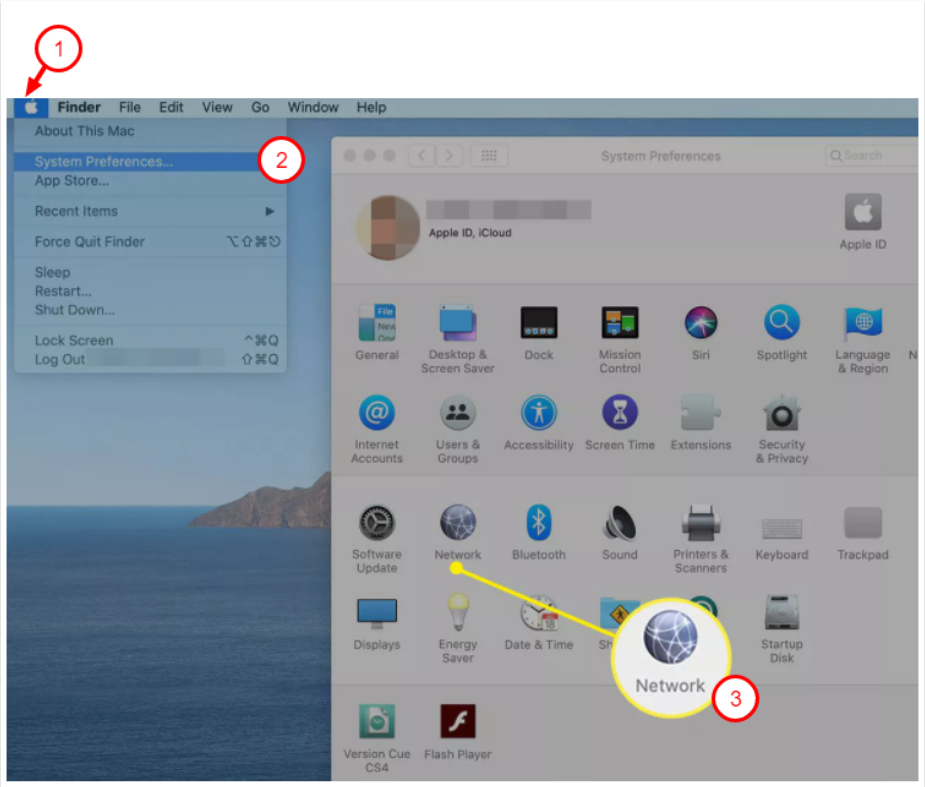Open the View menu

[217, 107]
